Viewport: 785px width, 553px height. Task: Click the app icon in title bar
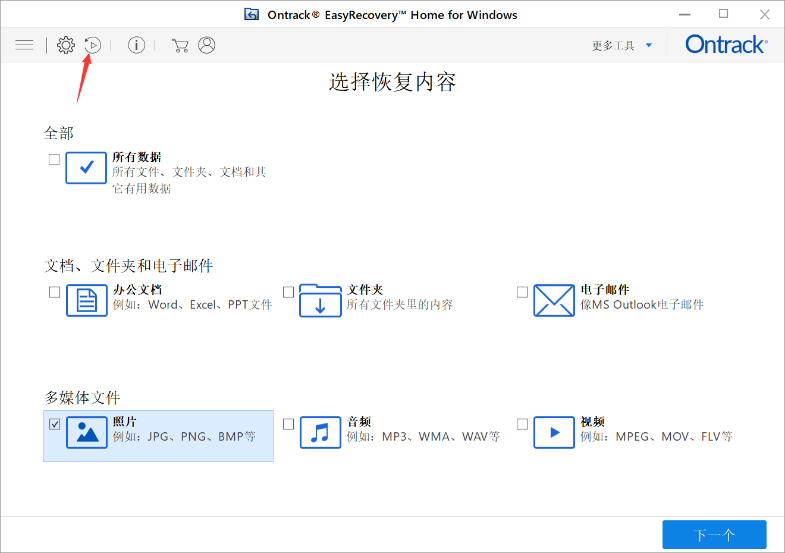click(x=251, y=15)
